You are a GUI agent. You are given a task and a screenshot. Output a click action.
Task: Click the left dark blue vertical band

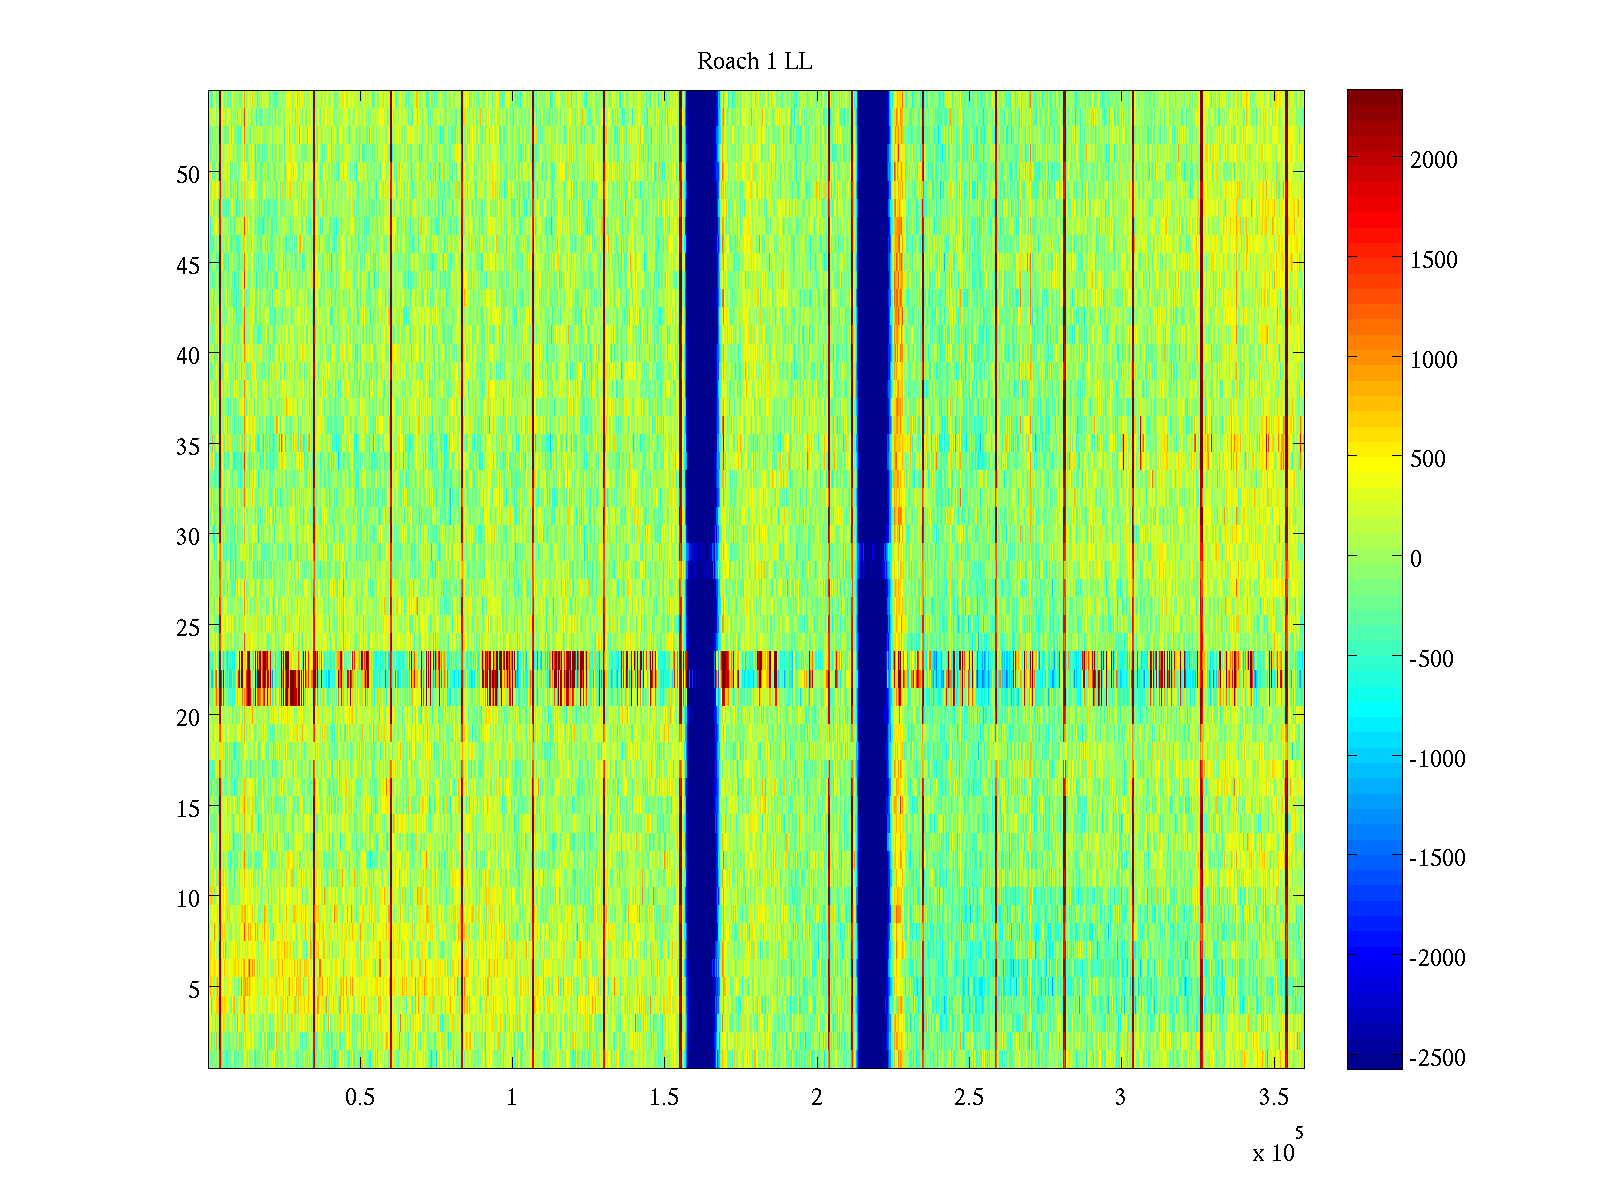[701, 400]
